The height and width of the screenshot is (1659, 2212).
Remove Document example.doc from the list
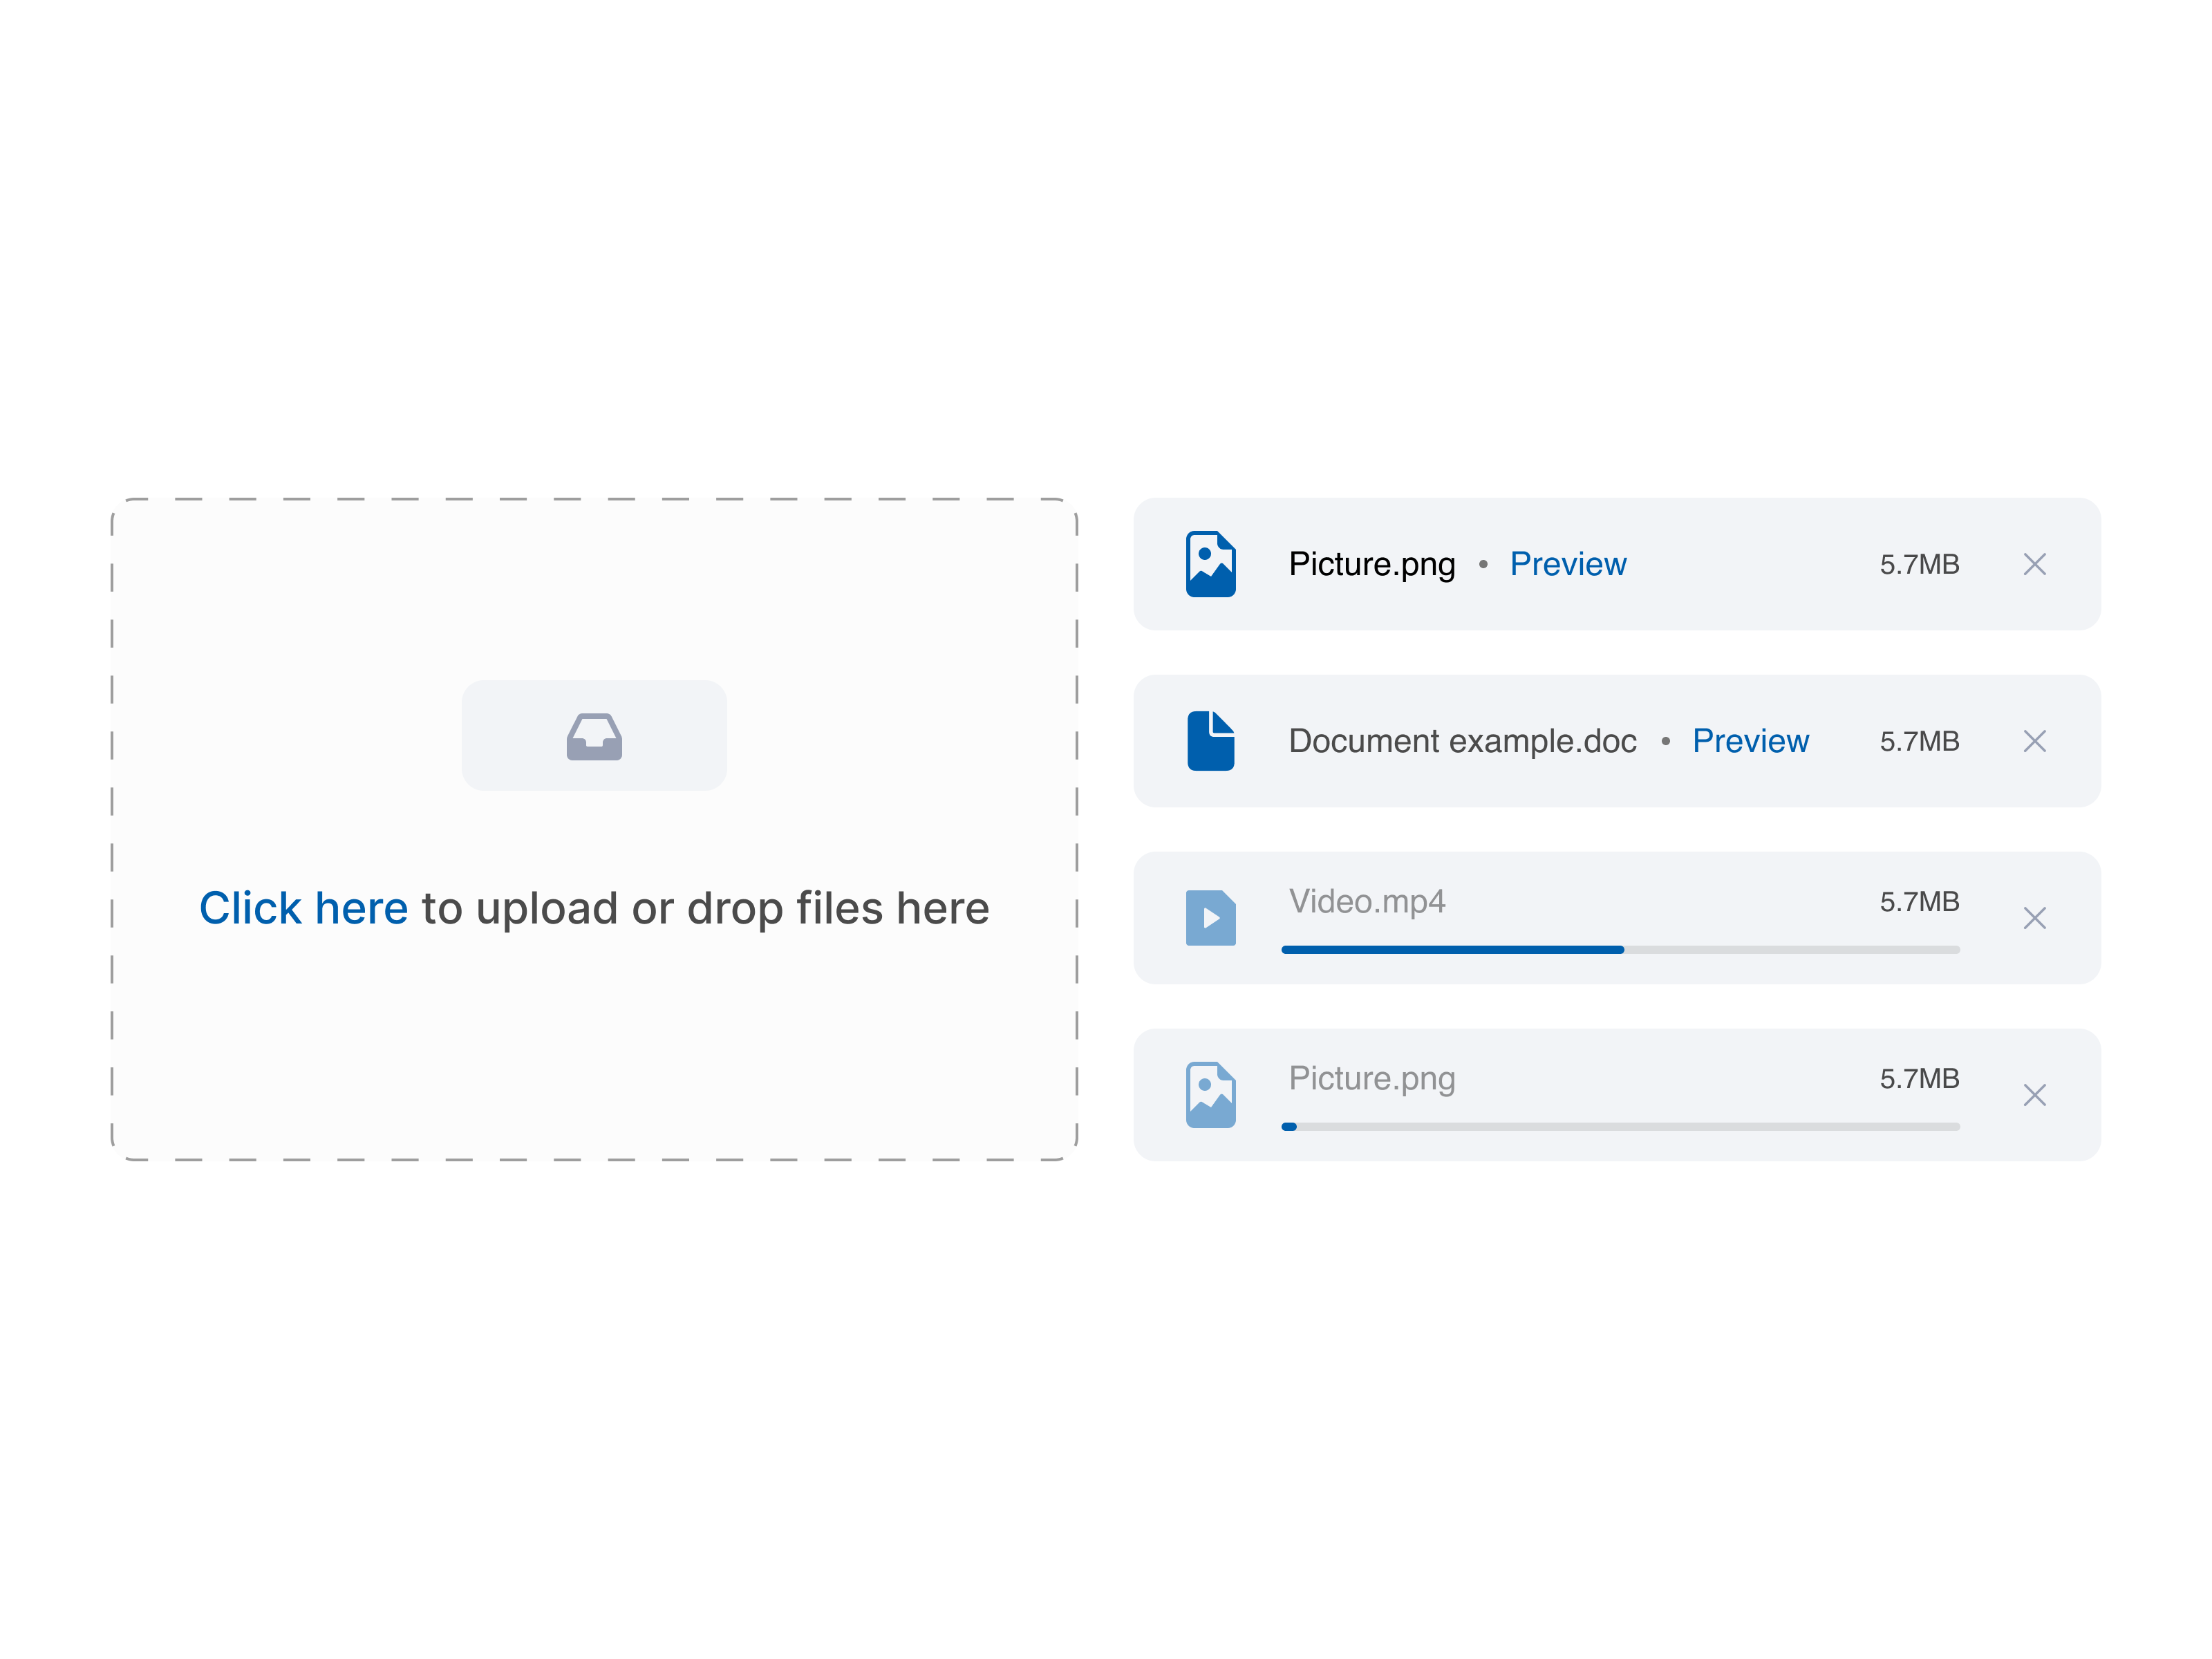click(2034, 741)
